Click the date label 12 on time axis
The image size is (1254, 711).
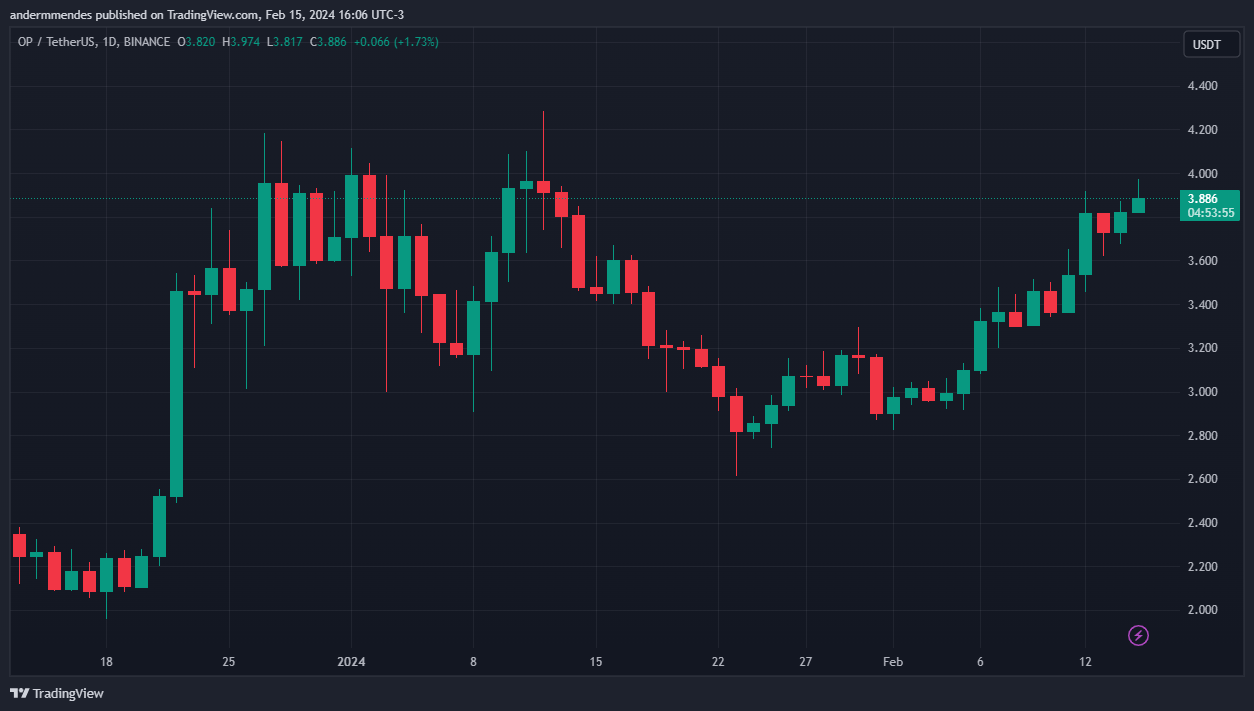1085,662
